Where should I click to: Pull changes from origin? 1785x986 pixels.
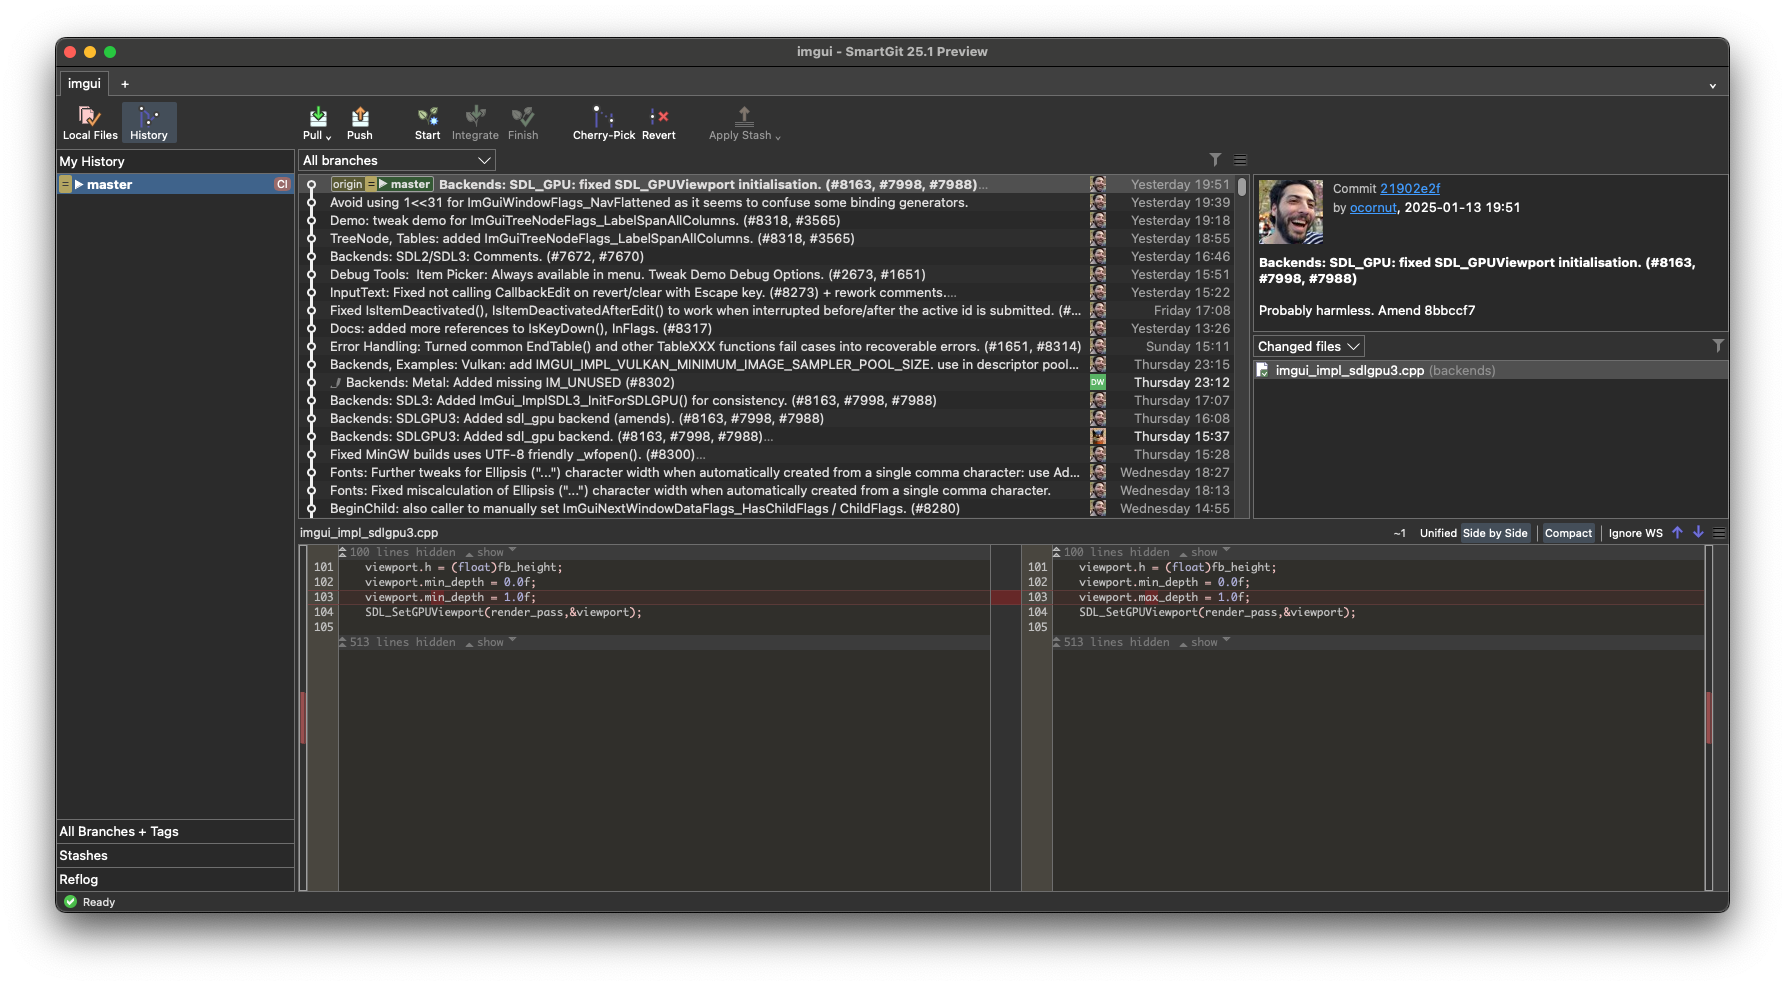tap(314, 122)
